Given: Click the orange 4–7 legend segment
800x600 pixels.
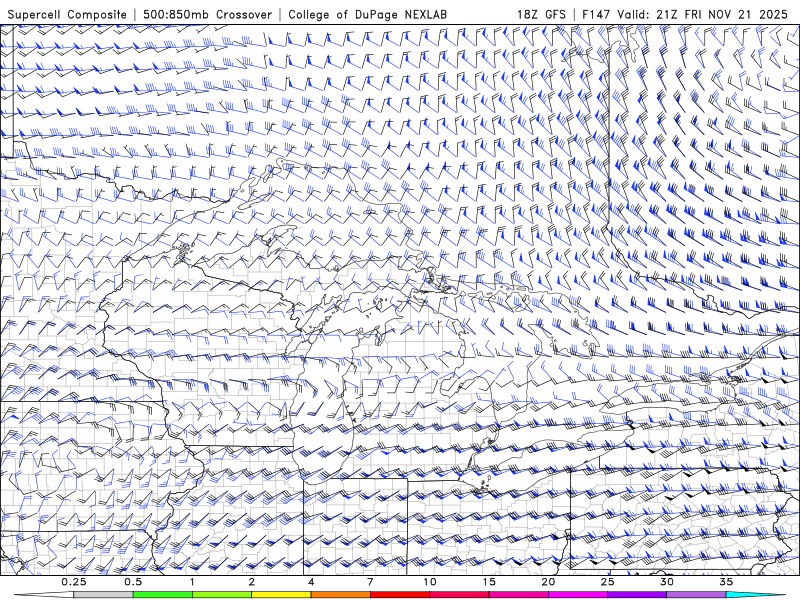Looking at the screenshot, I should (340, 595).
